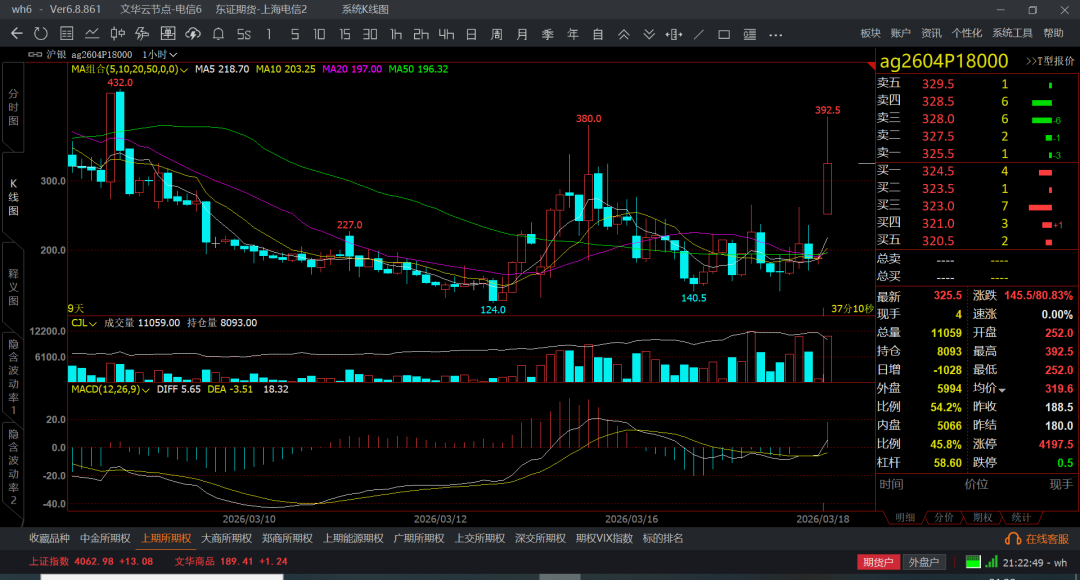Open the 系统工具 menu
This screenshot has height=580, width=1080.
click(x=1012, y=33)
